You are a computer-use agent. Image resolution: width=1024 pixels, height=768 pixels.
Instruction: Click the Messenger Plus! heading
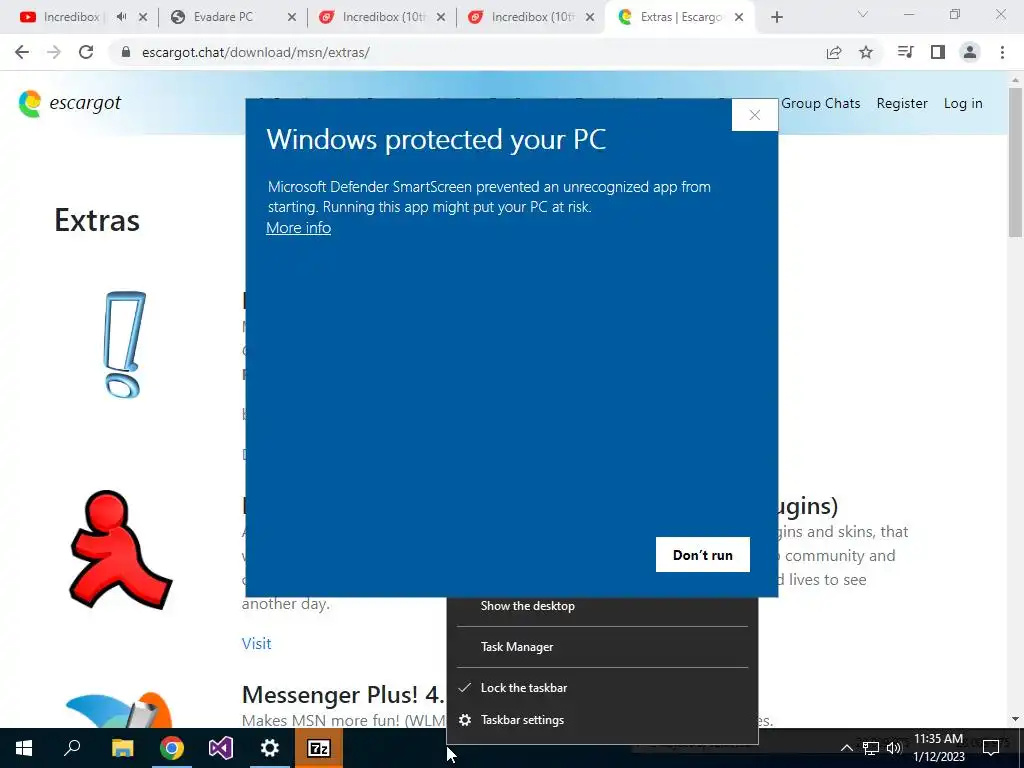tap(343, 694)
